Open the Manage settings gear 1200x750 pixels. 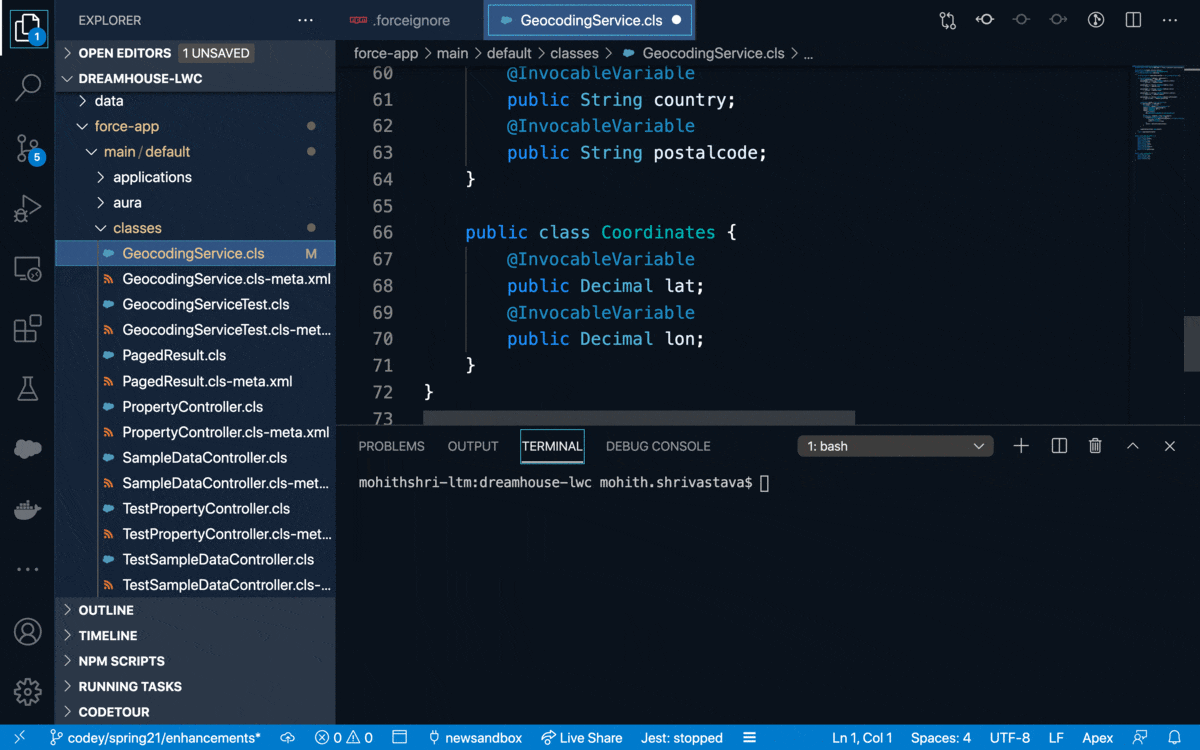click(28, 692)
